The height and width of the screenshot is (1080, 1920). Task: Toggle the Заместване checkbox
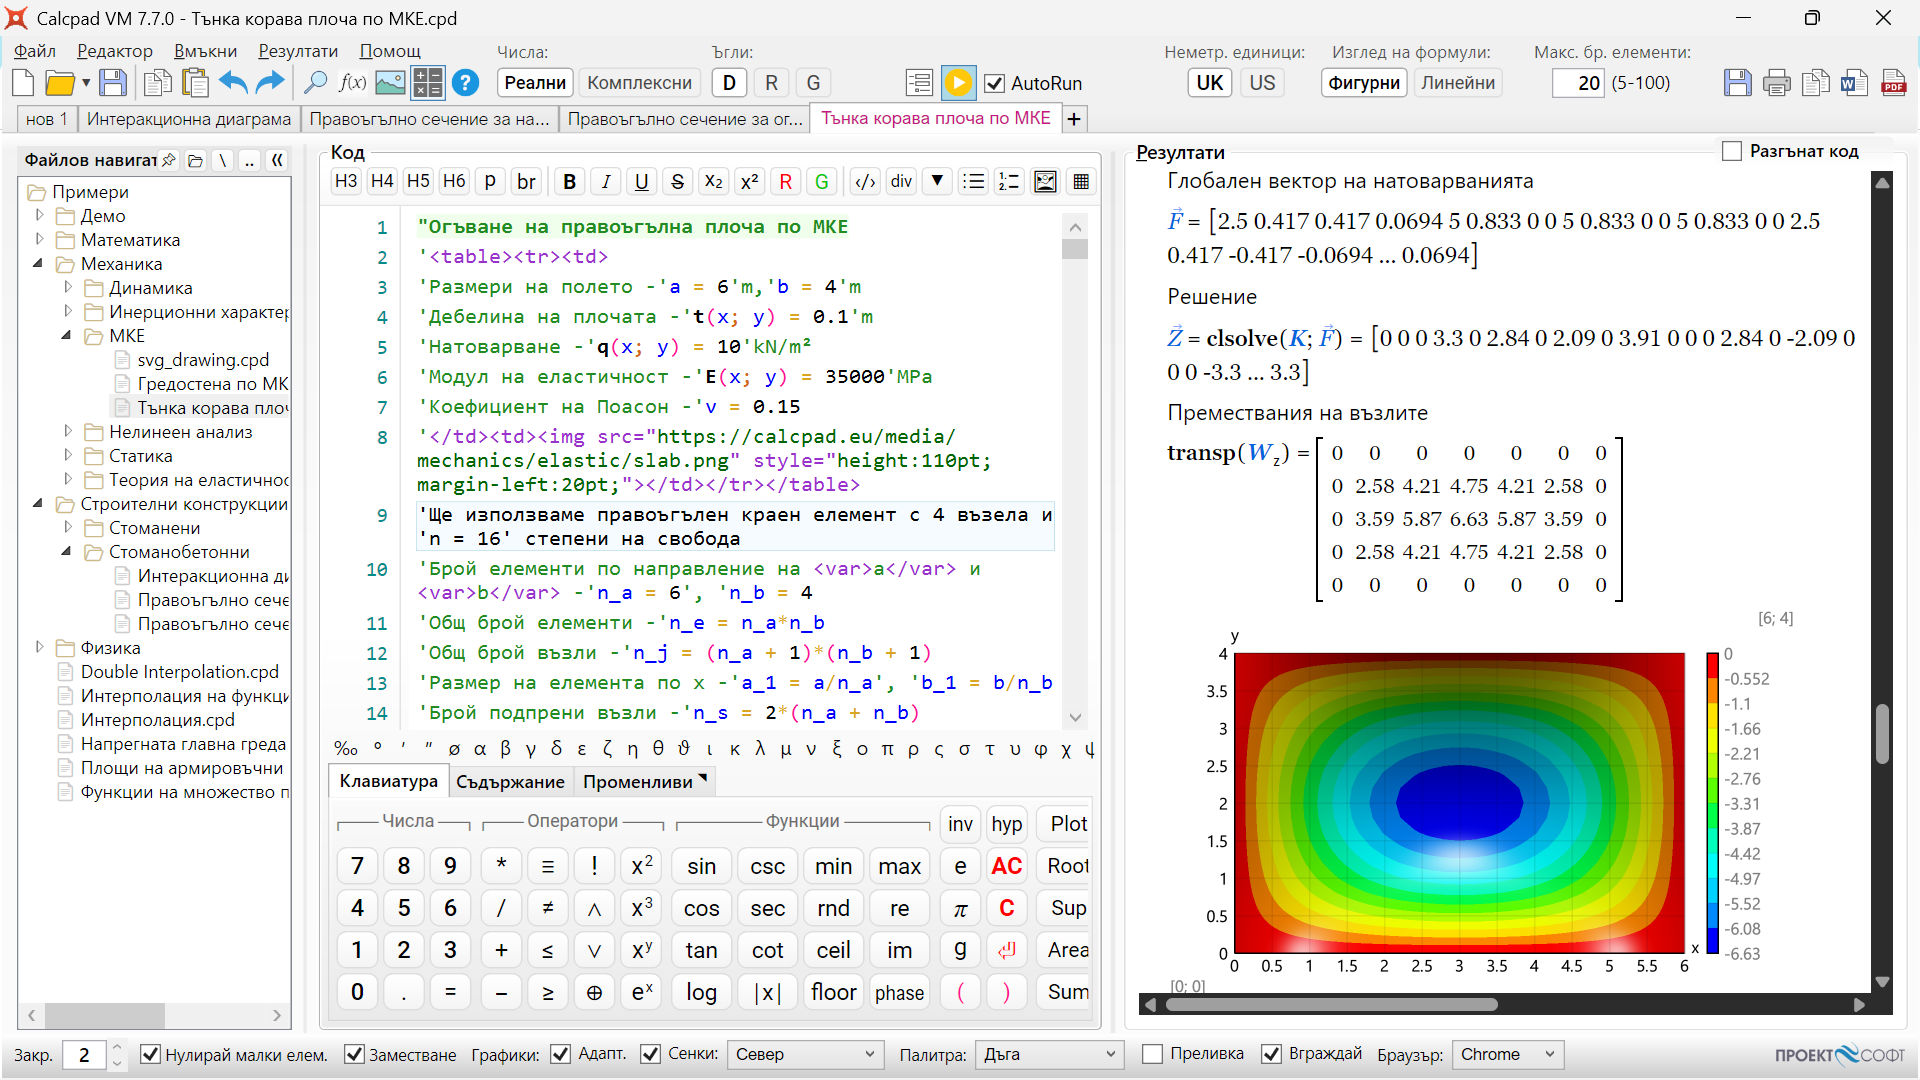point(354,1054)
